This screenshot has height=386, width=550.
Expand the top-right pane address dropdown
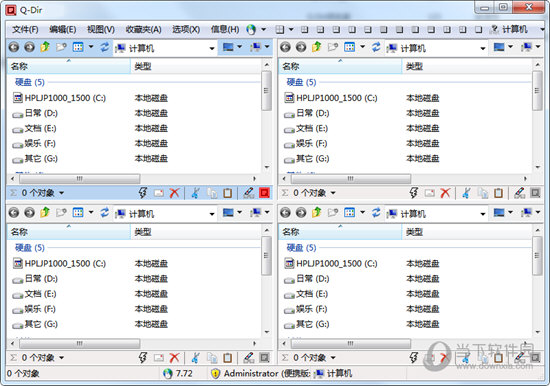[x=483, y=48]
